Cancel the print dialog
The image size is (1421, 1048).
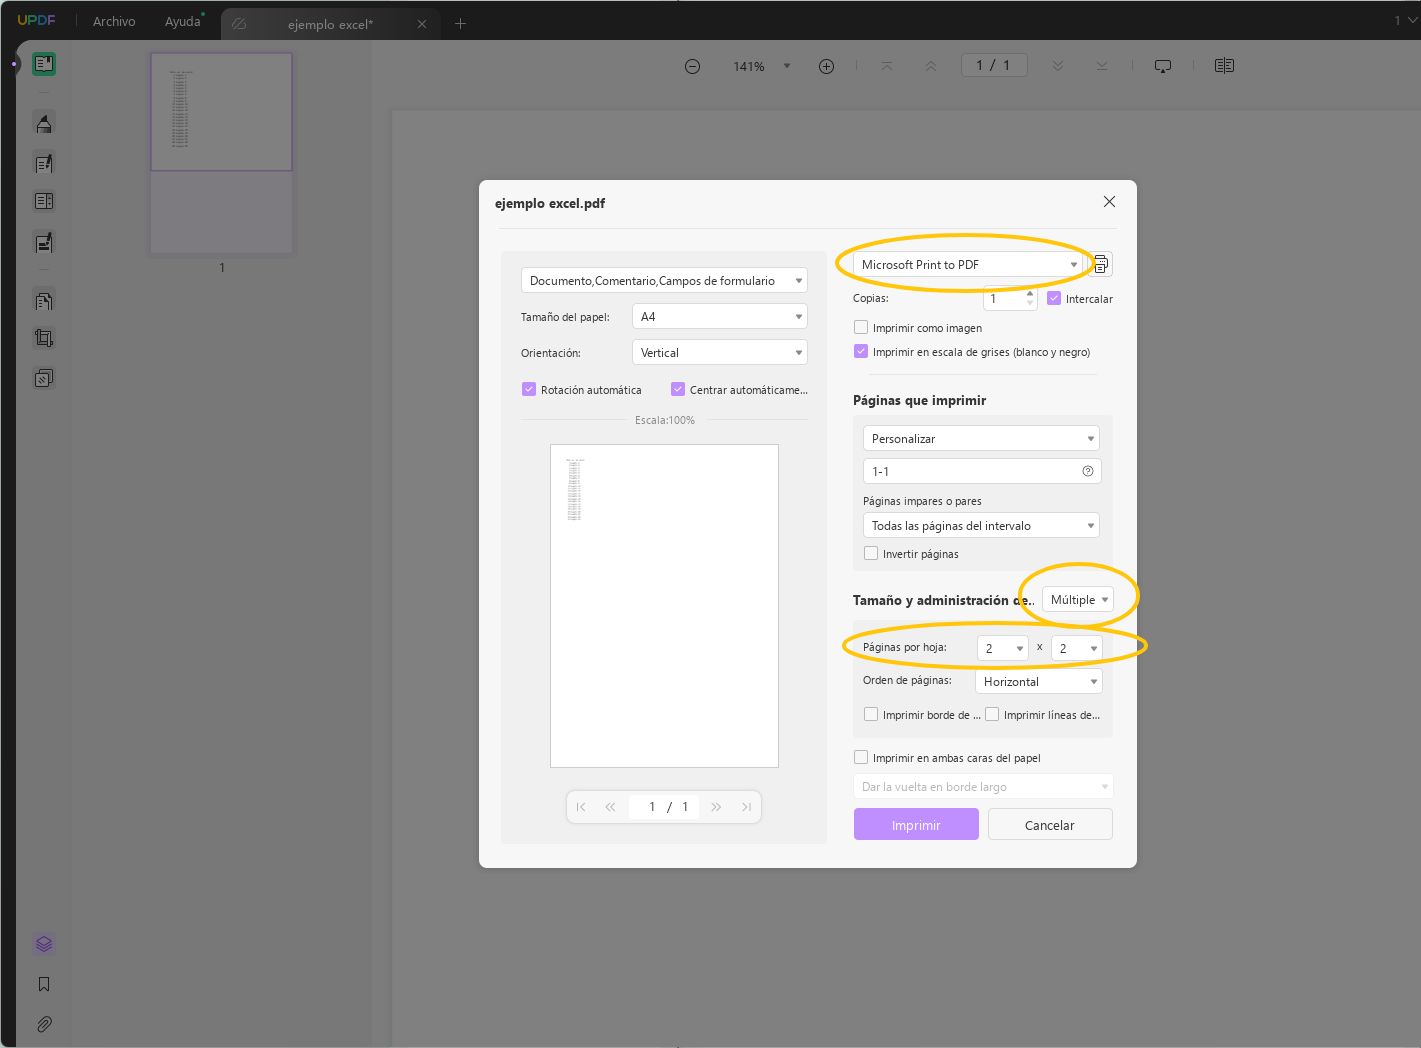pyautogui.click(x=1049, y=824)
